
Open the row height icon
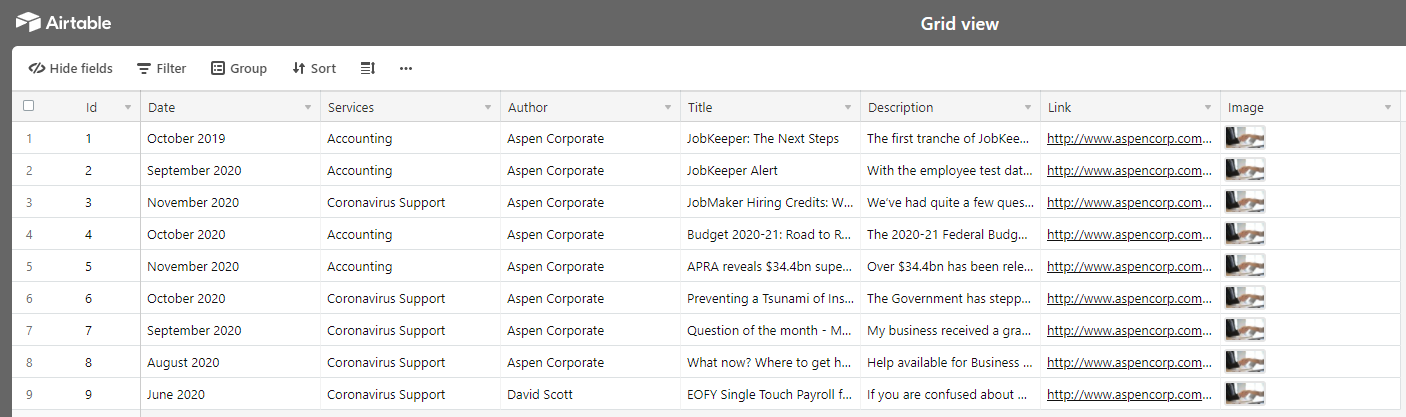click(x=368, y=68)
